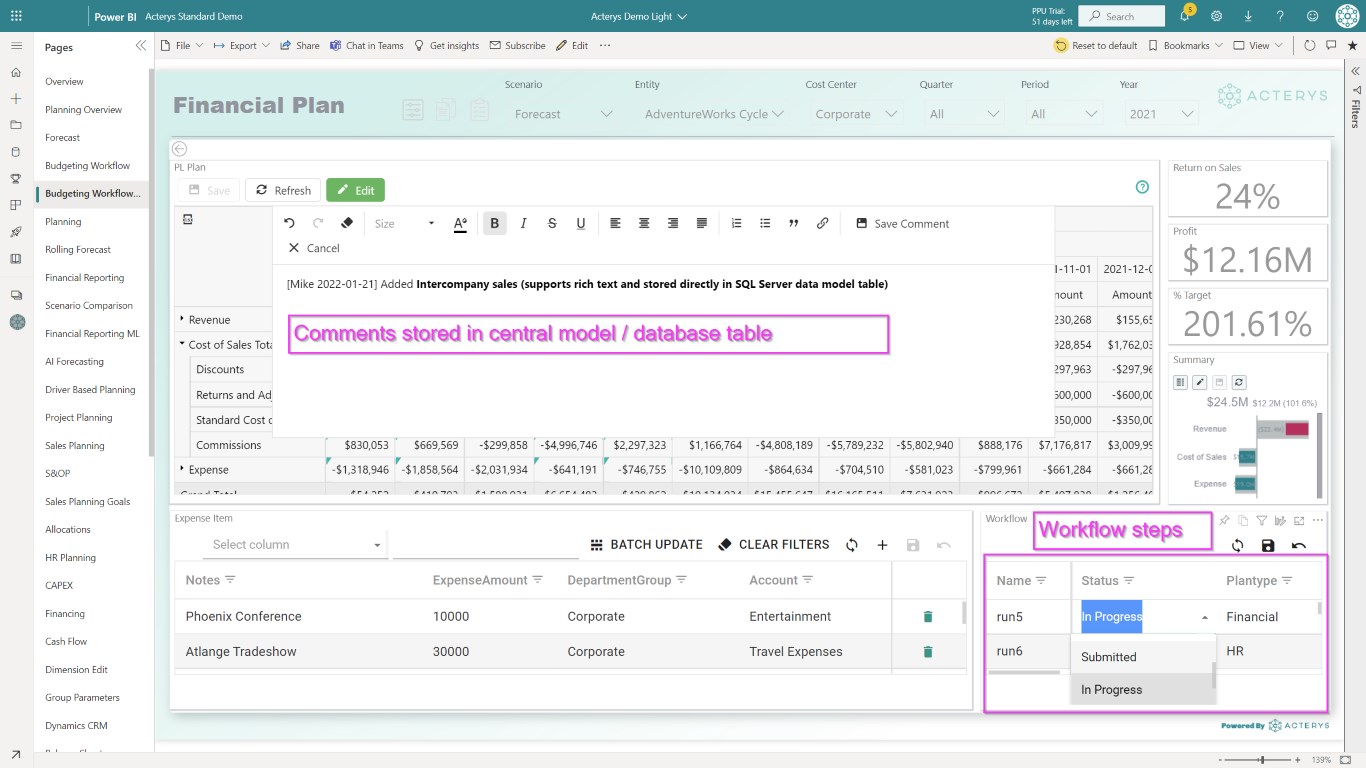This screenshot has height=768, width=1366.
Task: Open the Year slicer showing 2021
Action: pos(1160,114)
